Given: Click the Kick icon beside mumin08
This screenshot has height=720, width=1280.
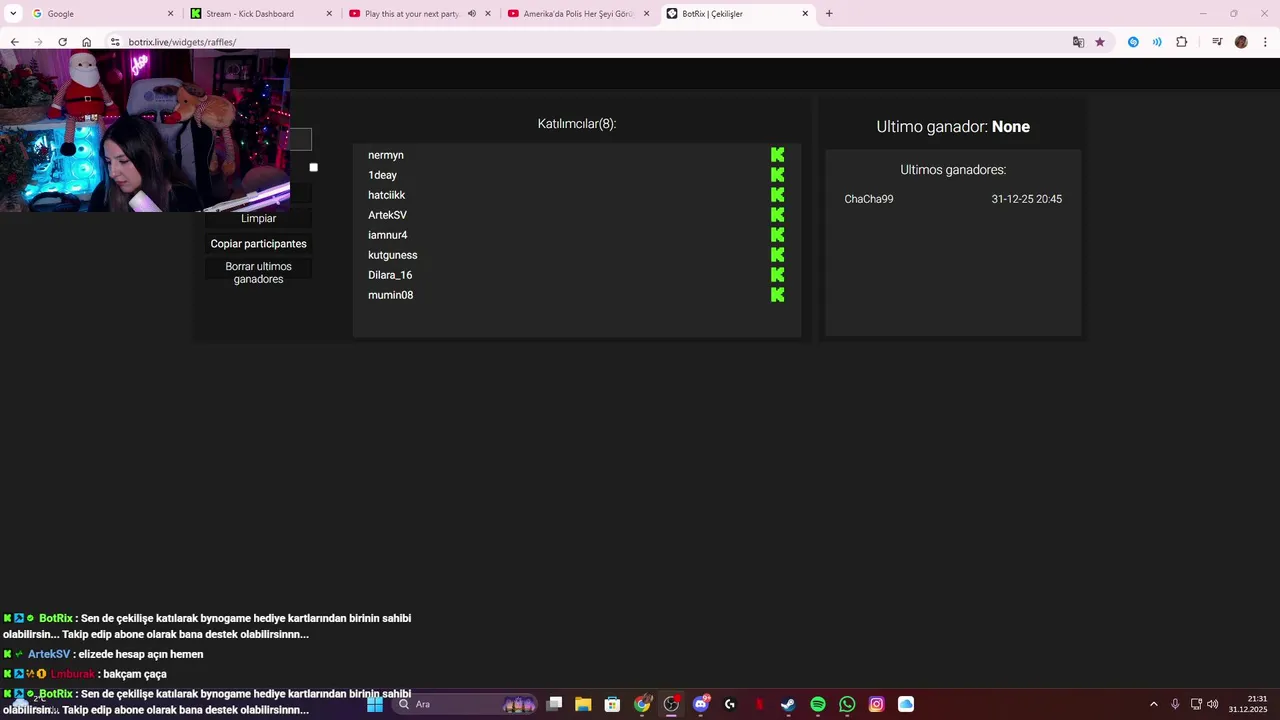Looking at the screenshot, I should coord(777,295).
